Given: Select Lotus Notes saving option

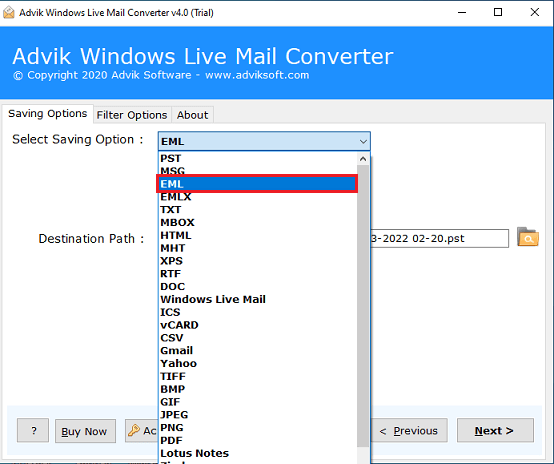Looking at the screenshot, I should point(258,453).
